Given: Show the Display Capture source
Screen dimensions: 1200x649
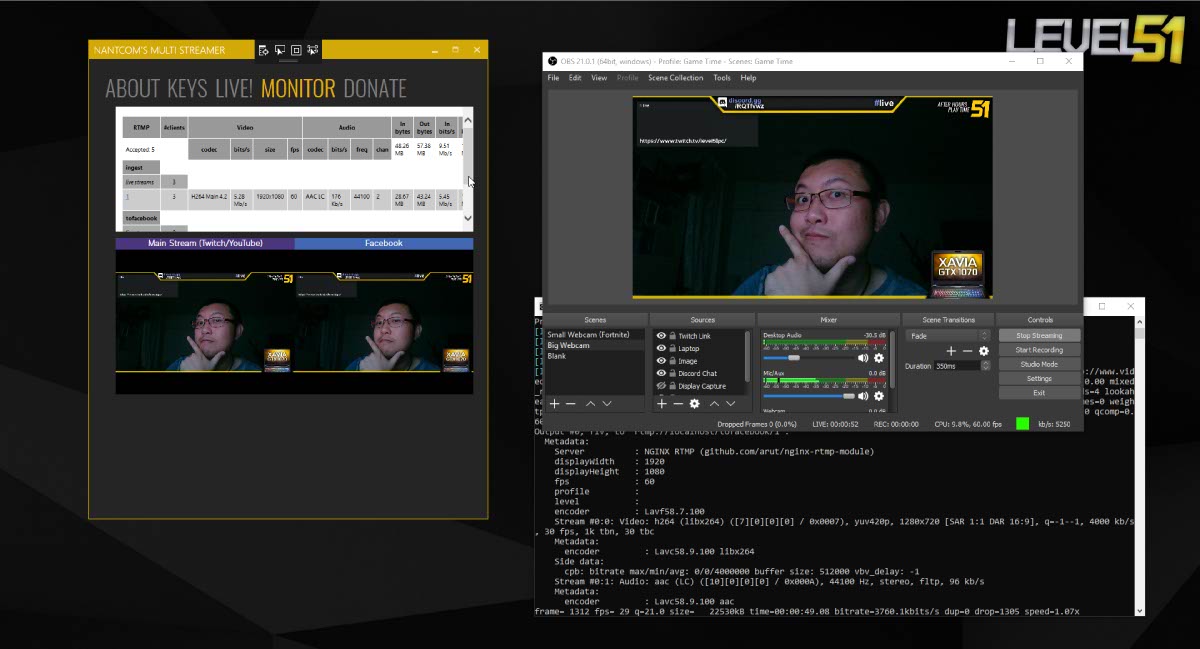Looking at the screenshot, I should tap(661, 386).
